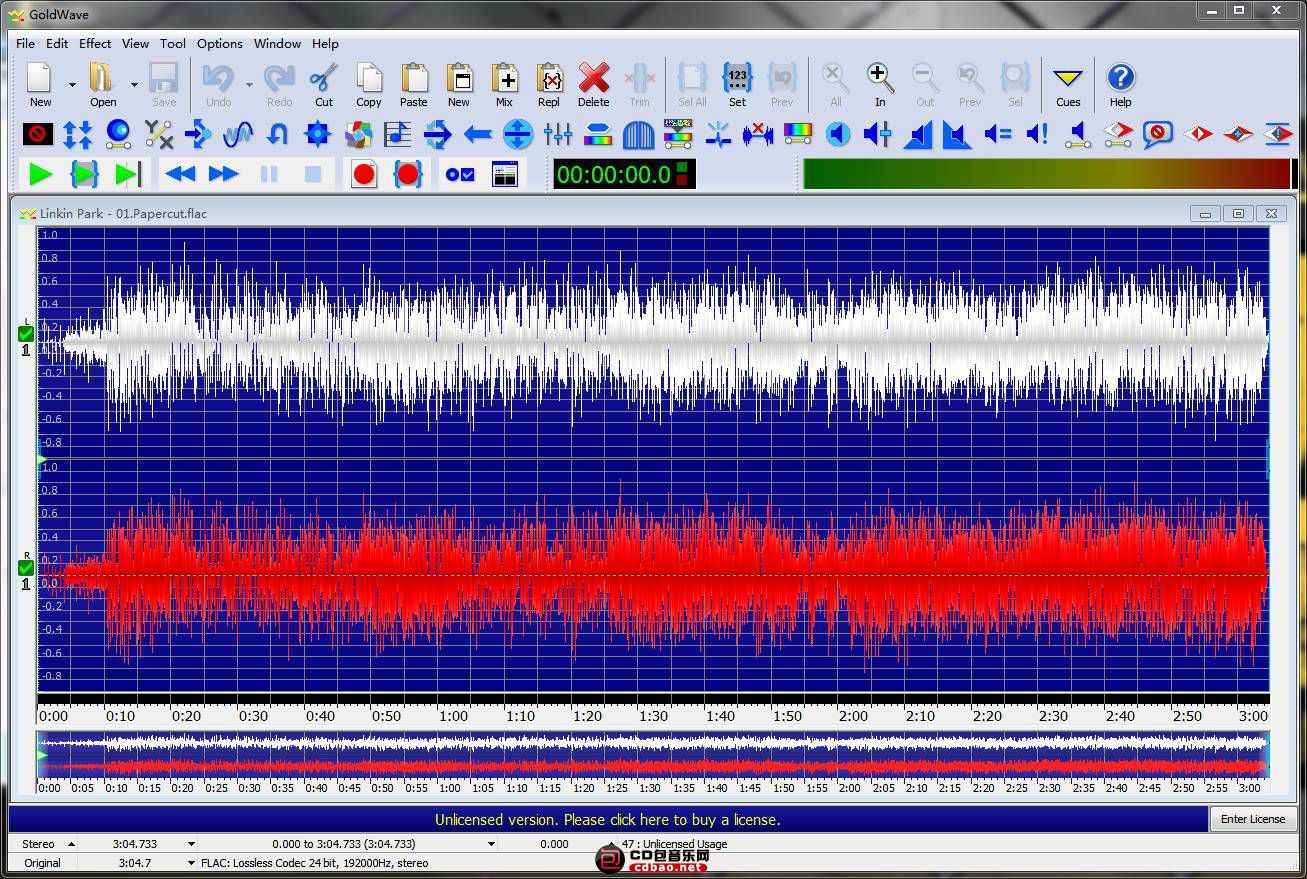This screenshot has width=1307, height=879.
Task: Apply the Maximize Volume effect (speaker with exclamation)
Action: (x=1037, y=134)
